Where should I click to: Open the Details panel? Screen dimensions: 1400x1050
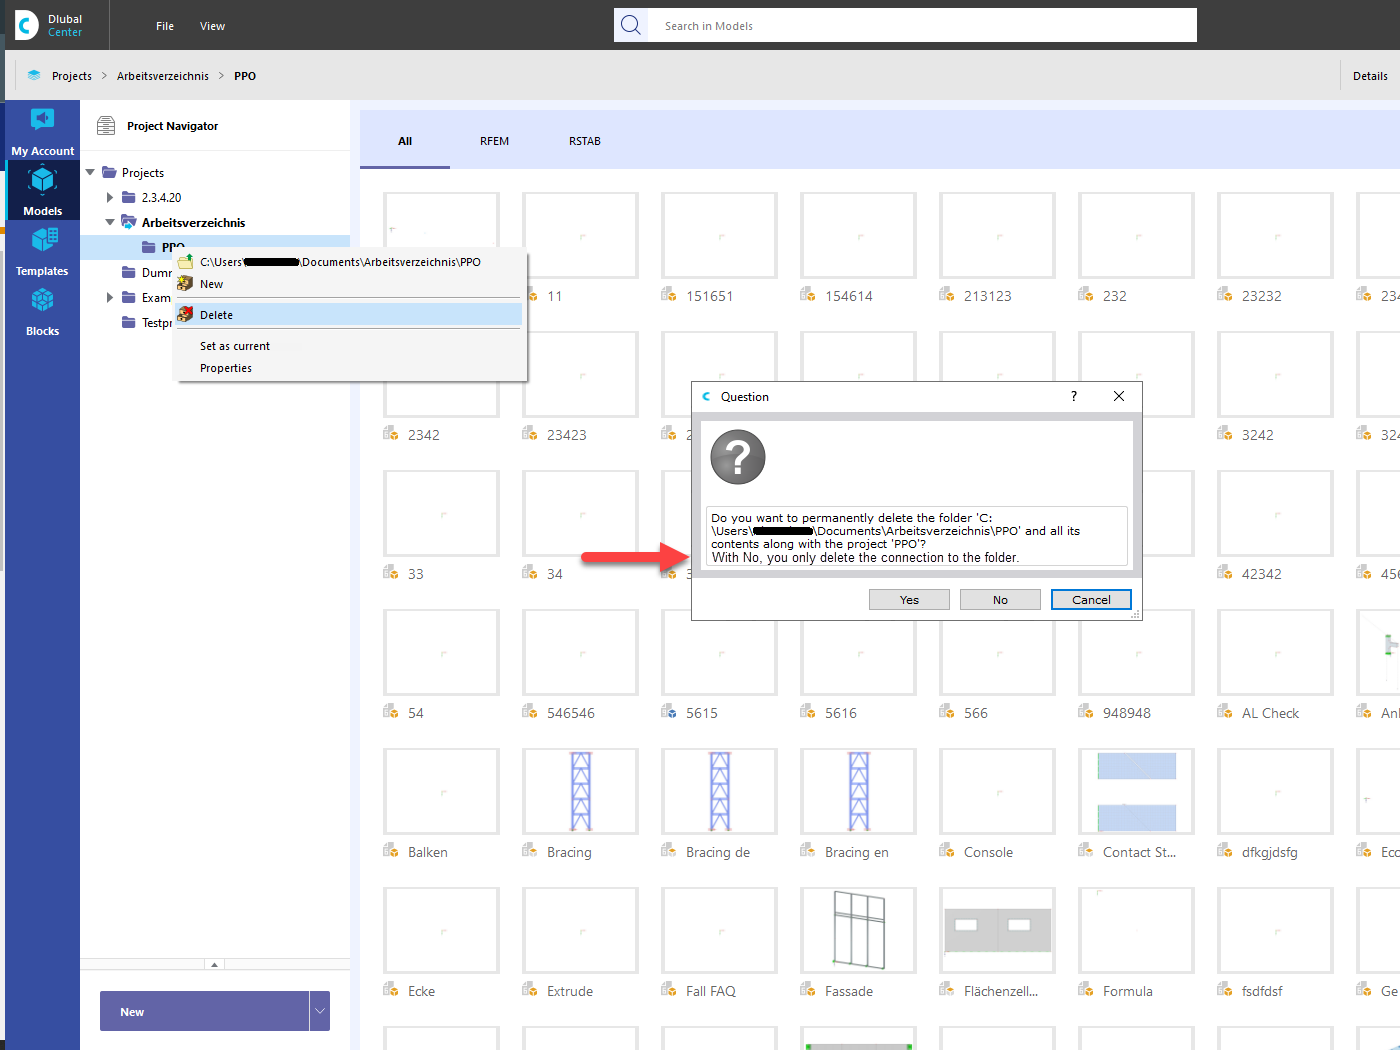tap(1370, 76)
